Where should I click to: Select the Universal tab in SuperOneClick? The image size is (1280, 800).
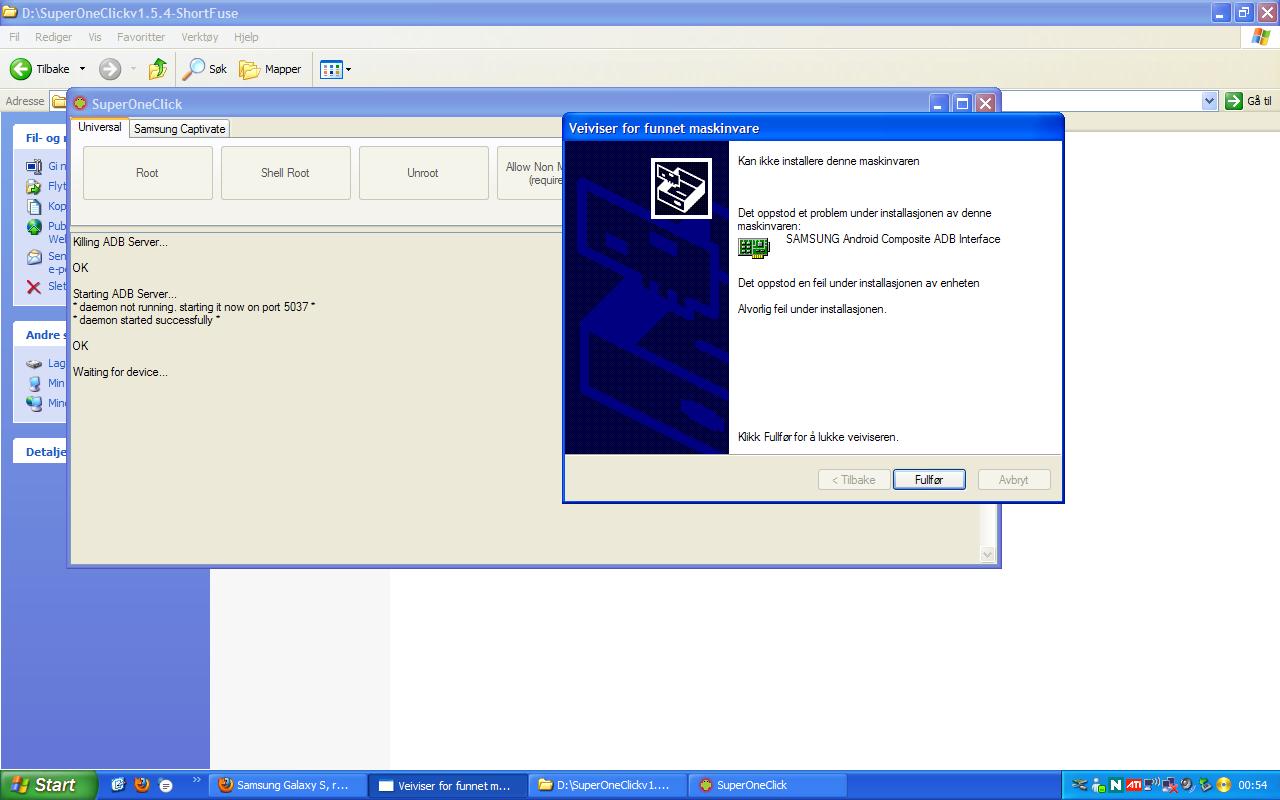click(100, 128)
